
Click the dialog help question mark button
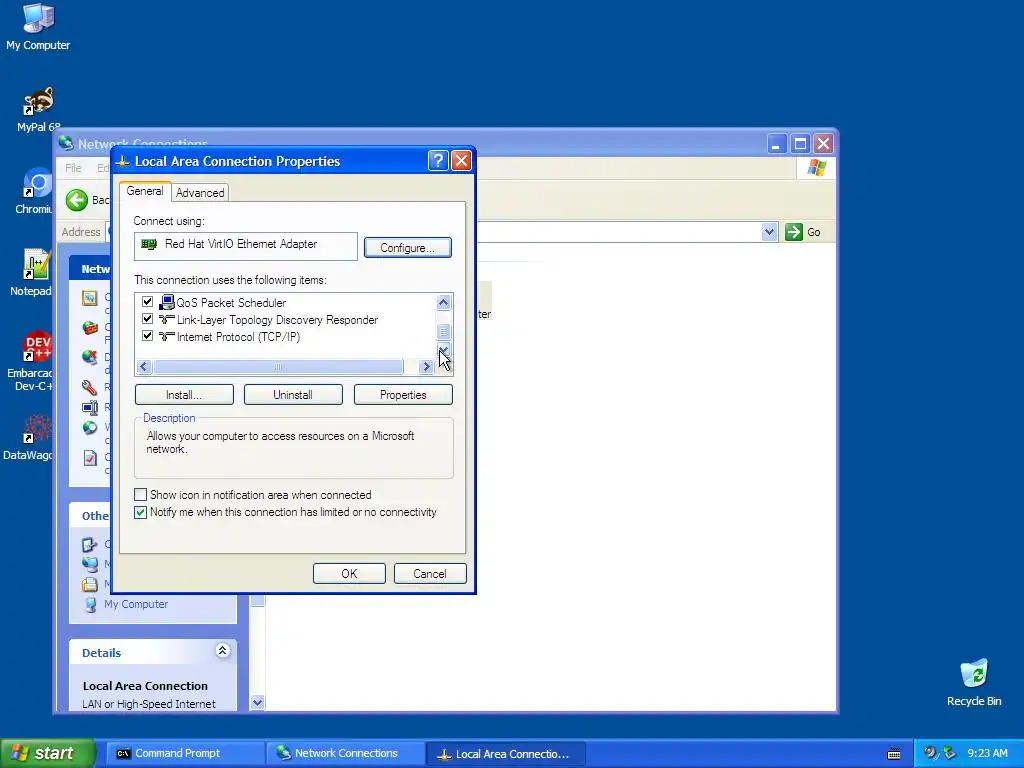[x=438, y=161]
